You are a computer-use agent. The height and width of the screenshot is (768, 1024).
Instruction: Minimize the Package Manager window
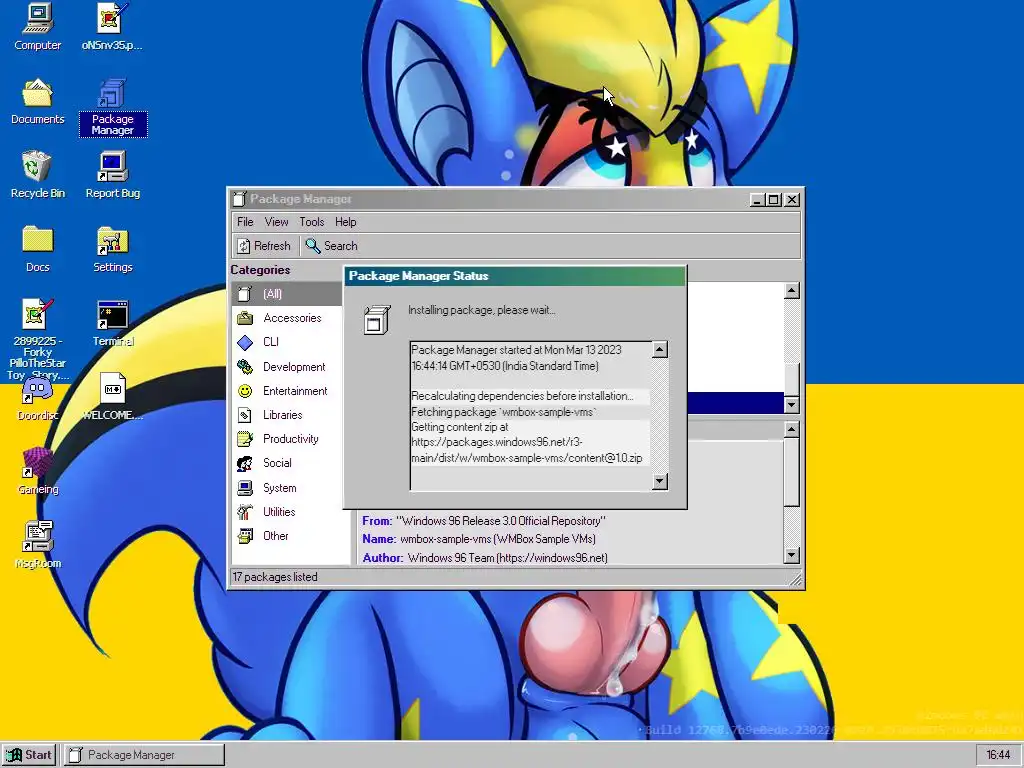(757, 200)
